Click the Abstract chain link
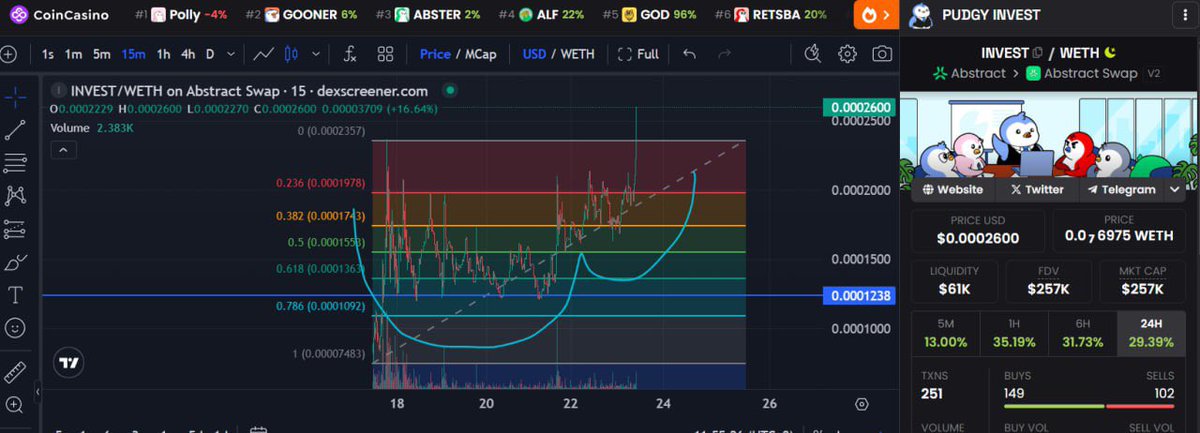The image size is (1200, 433). coord(969,73)
